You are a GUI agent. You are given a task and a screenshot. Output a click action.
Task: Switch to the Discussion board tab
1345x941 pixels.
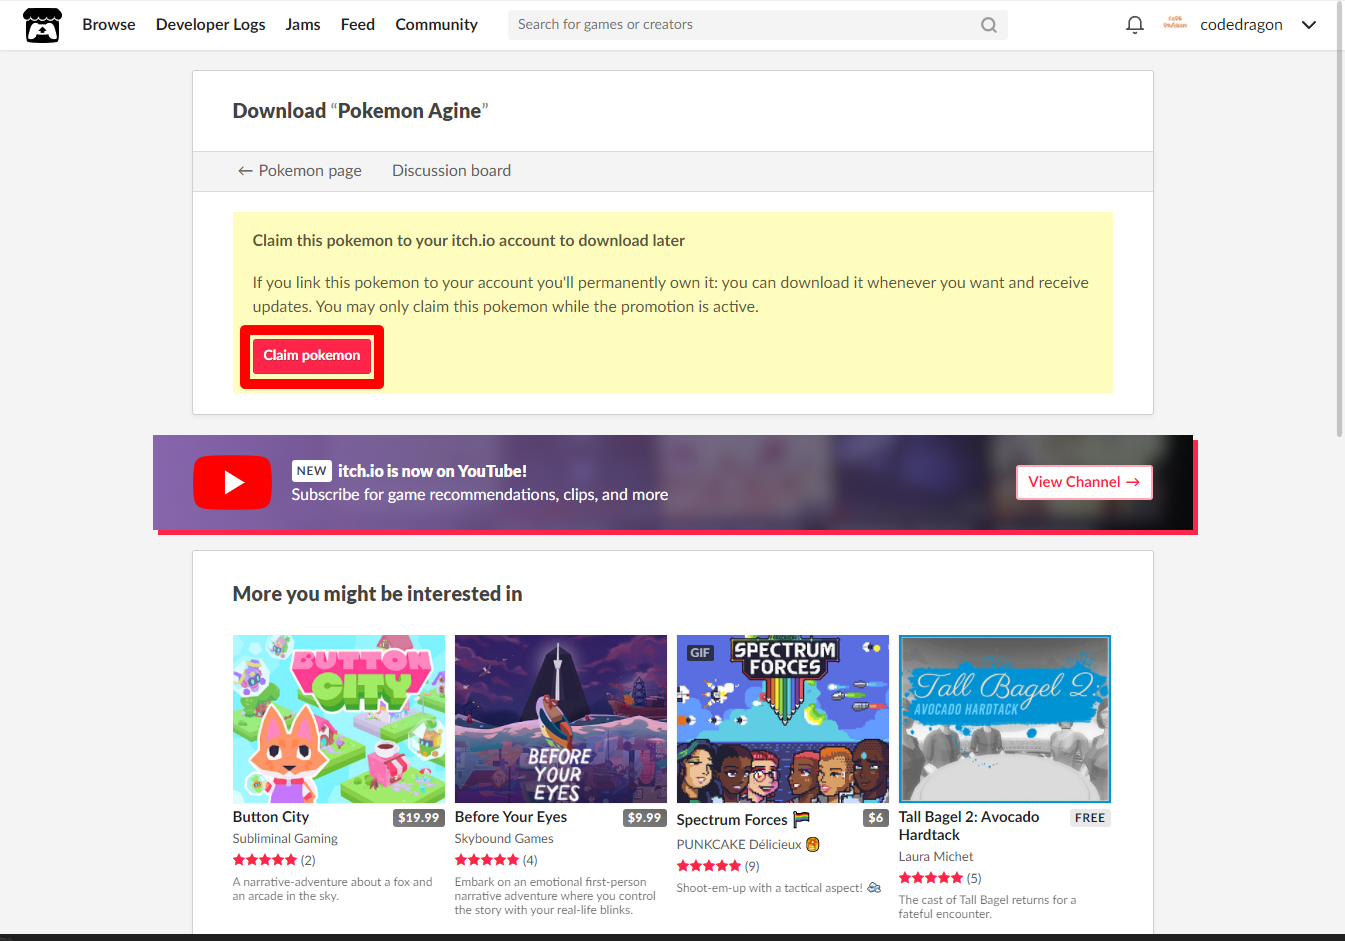451,171
